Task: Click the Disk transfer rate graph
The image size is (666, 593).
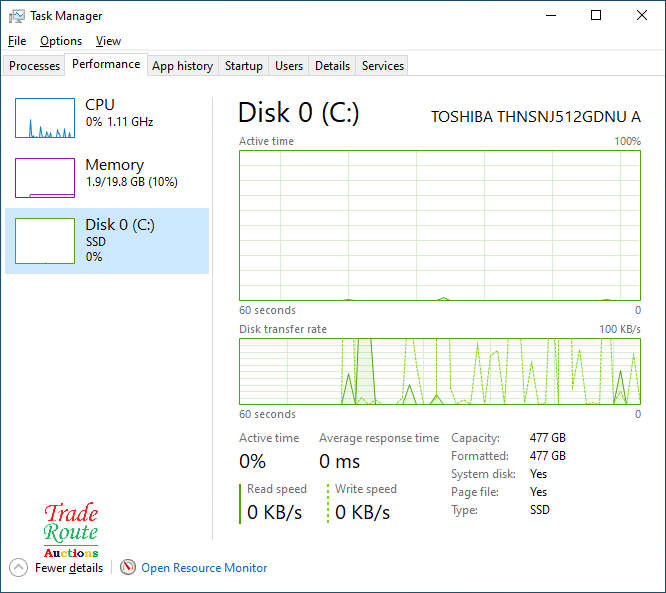Action: [x=440, y=371]
